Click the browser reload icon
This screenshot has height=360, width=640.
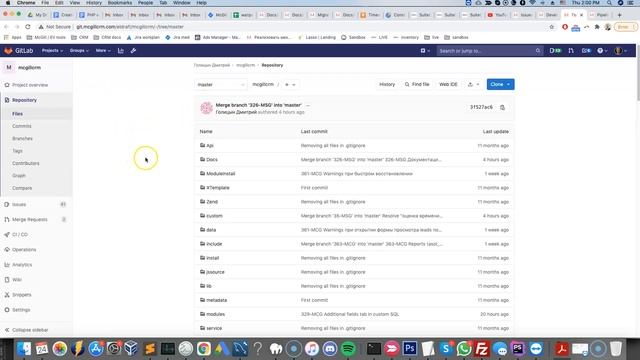[x=28, y=27]
